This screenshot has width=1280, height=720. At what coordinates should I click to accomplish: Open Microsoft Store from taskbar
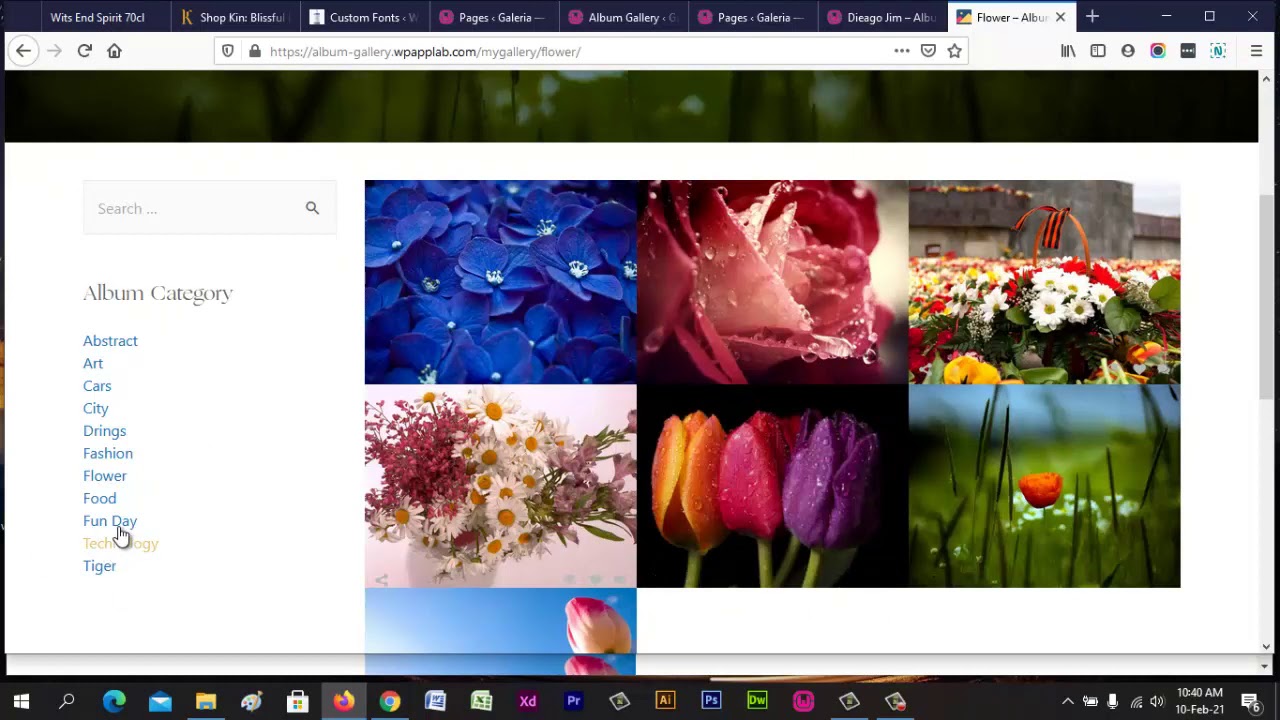(298, 701)
